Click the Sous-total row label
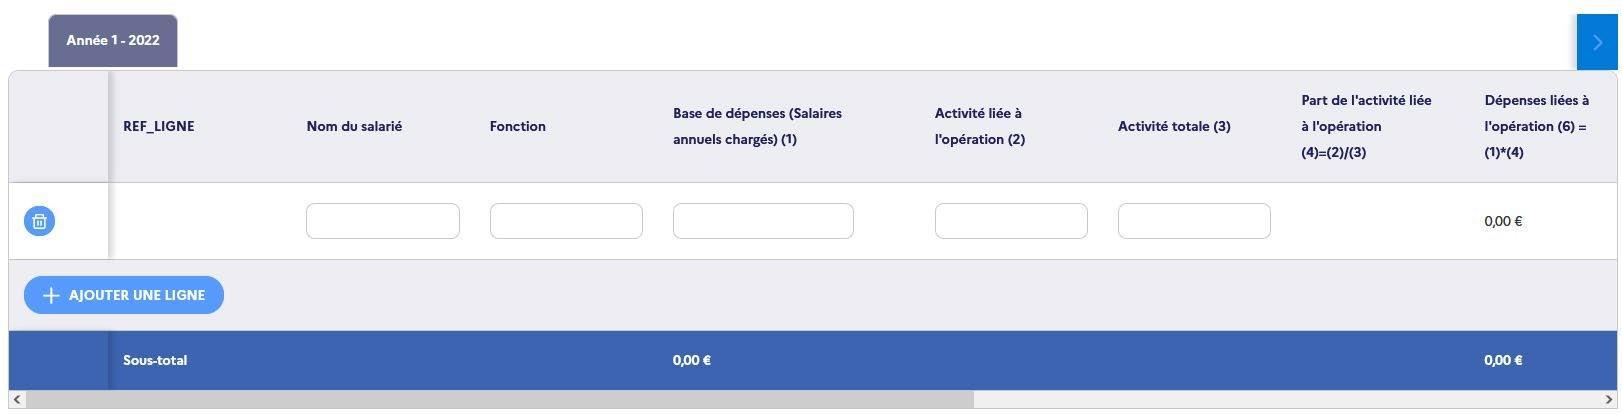This screenshot has height=415, width=1622. 155,360
